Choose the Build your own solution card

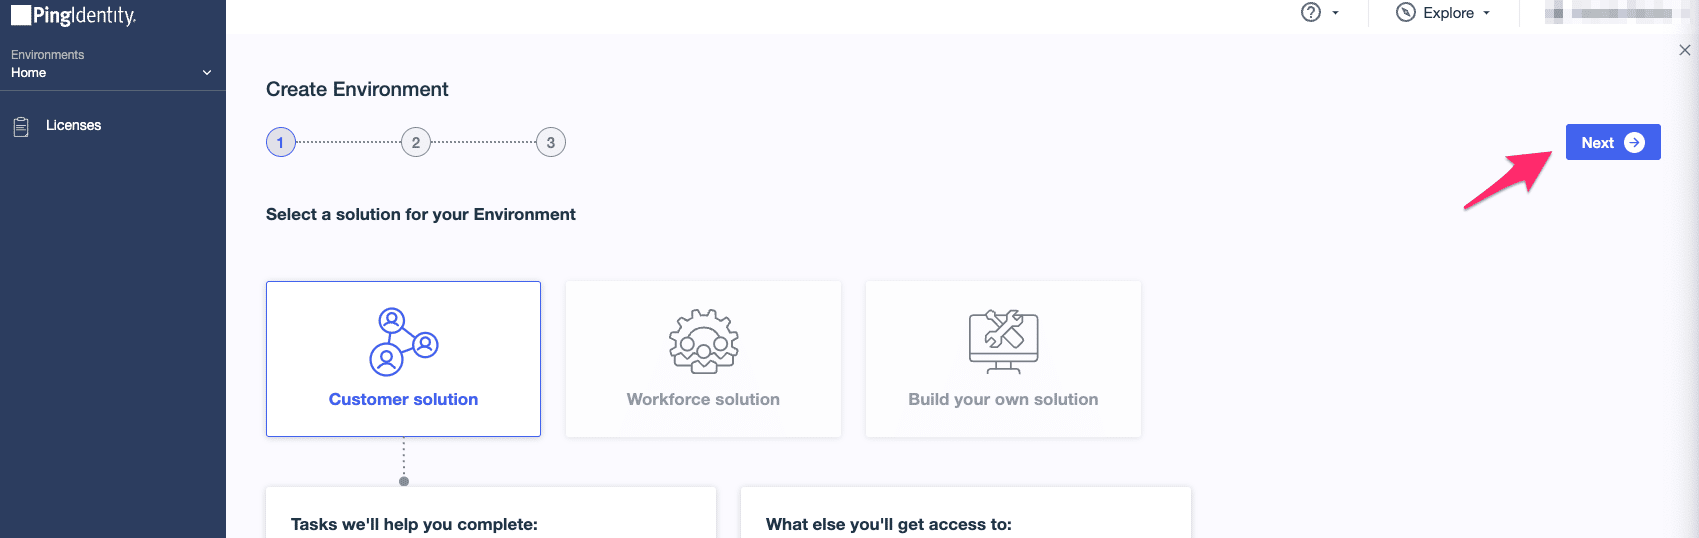1003,359
